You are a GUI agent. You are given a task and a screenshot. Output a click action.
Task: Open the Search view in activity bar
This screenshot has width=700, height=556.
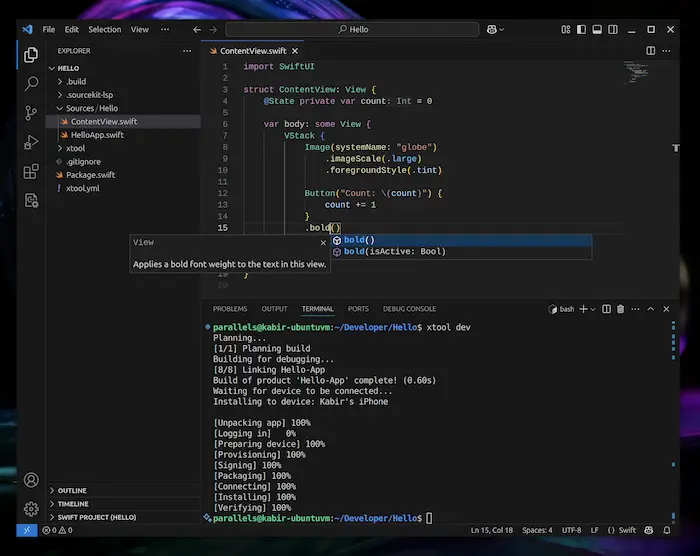click(31, 84)
